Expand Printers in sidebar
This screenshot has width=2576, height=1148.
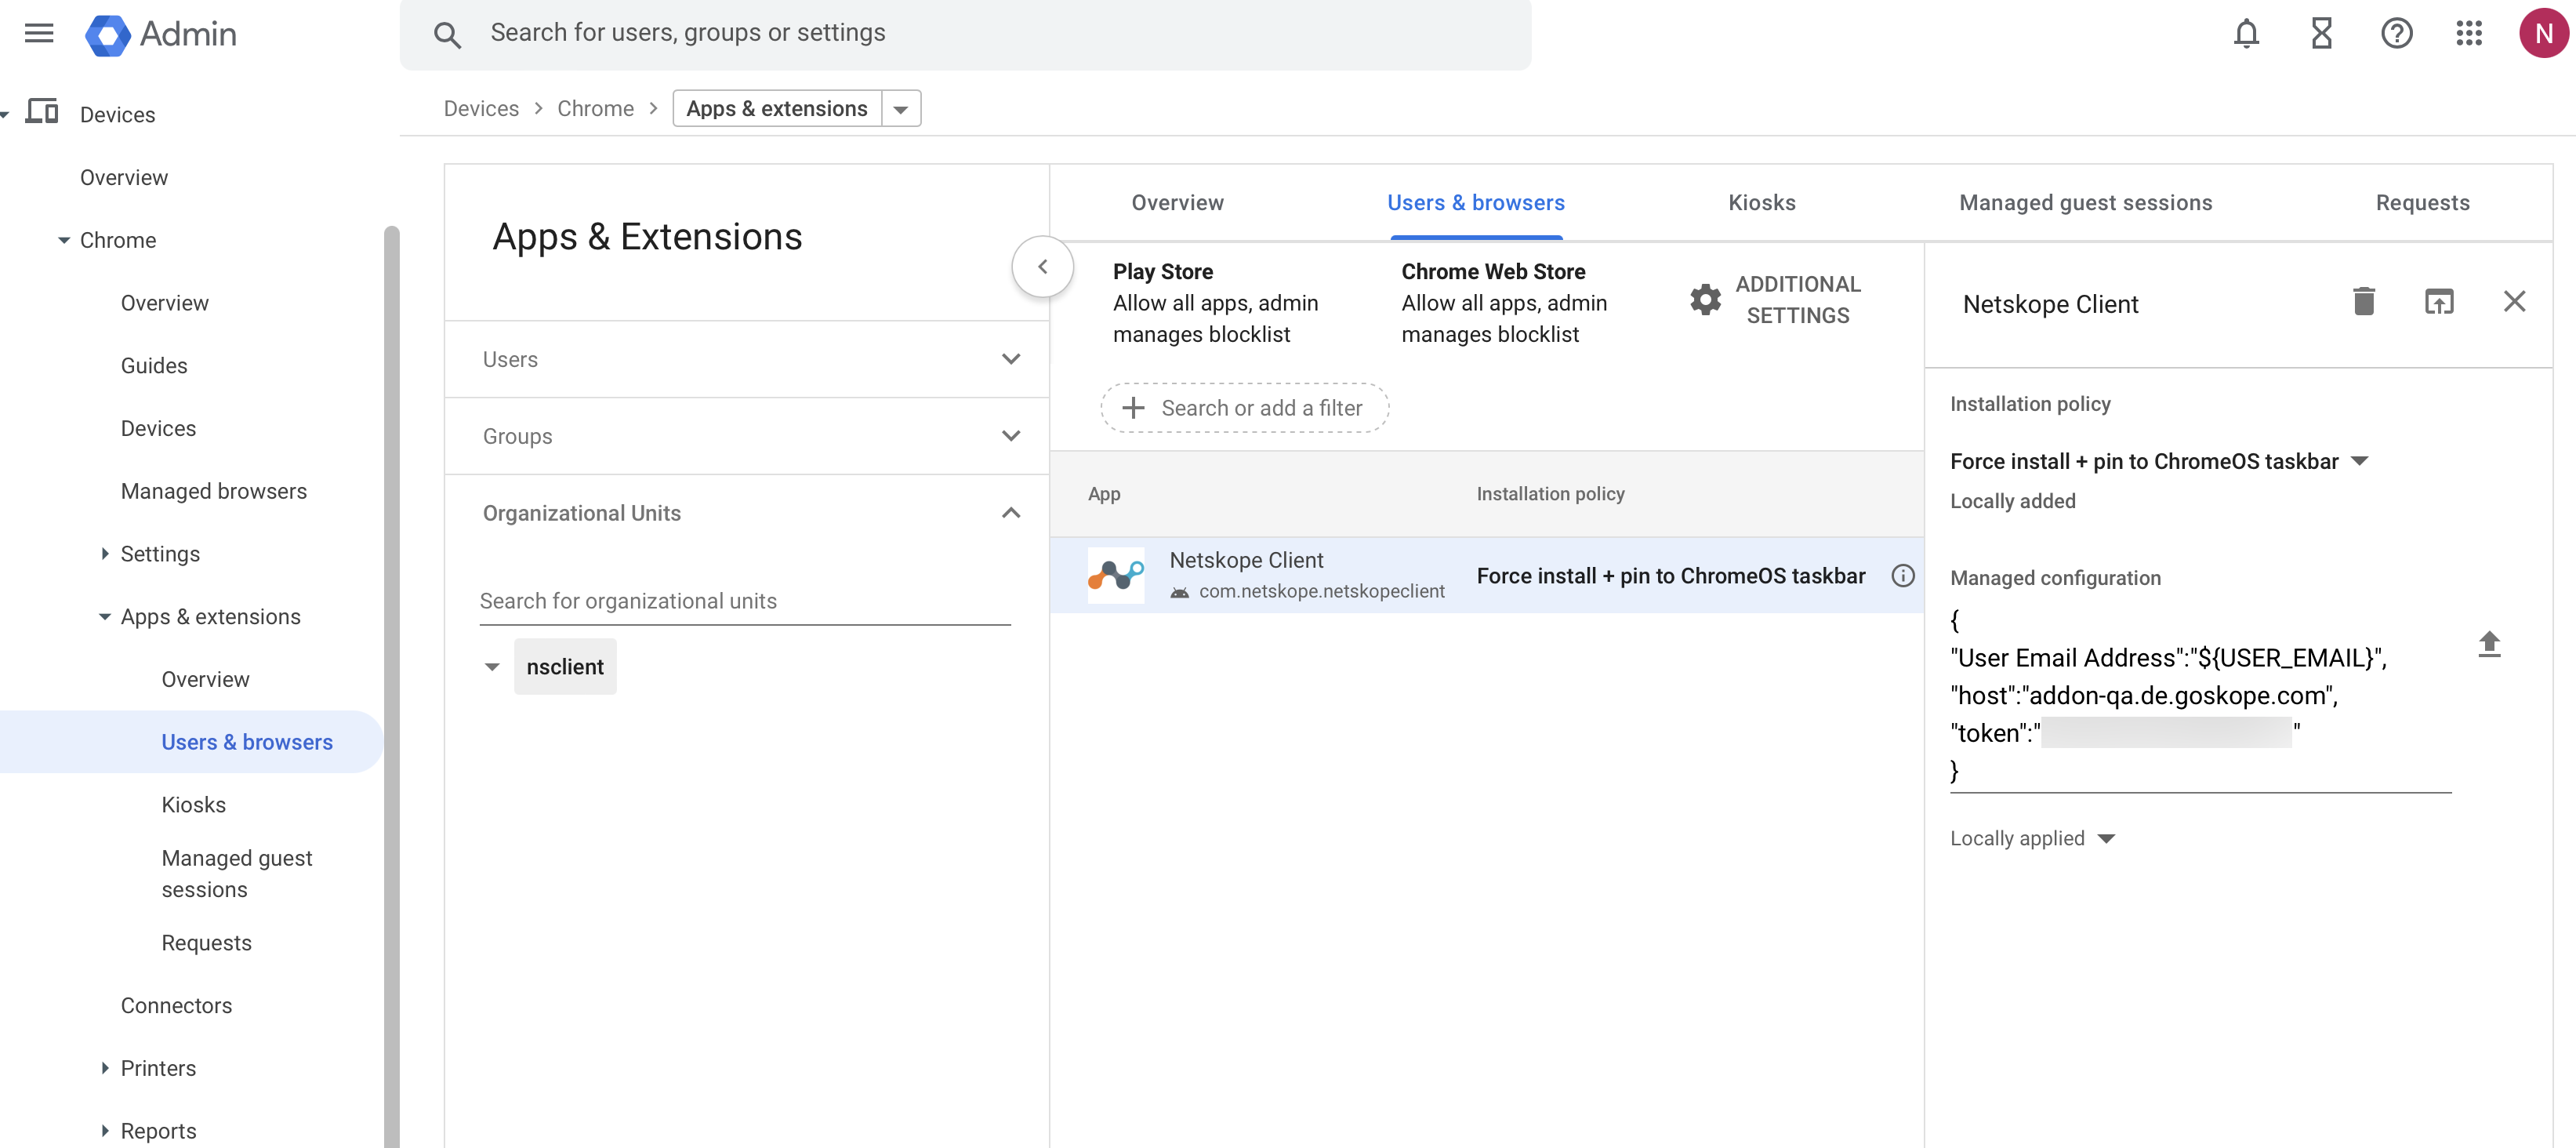point(105,1068)
